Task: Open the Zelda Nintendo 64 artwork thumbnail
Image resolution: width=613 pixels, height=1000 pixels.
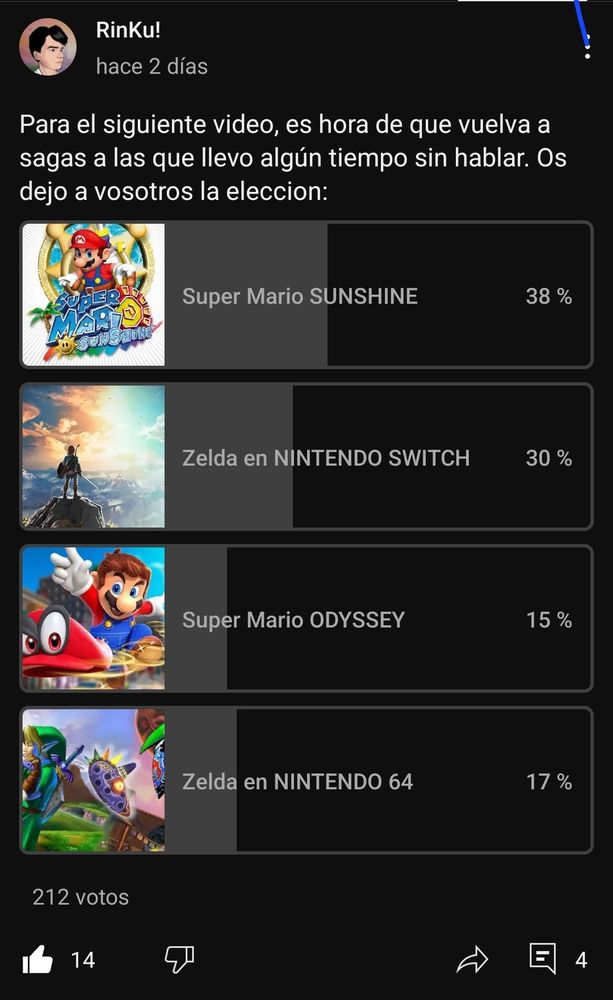Action: [93, 781]
